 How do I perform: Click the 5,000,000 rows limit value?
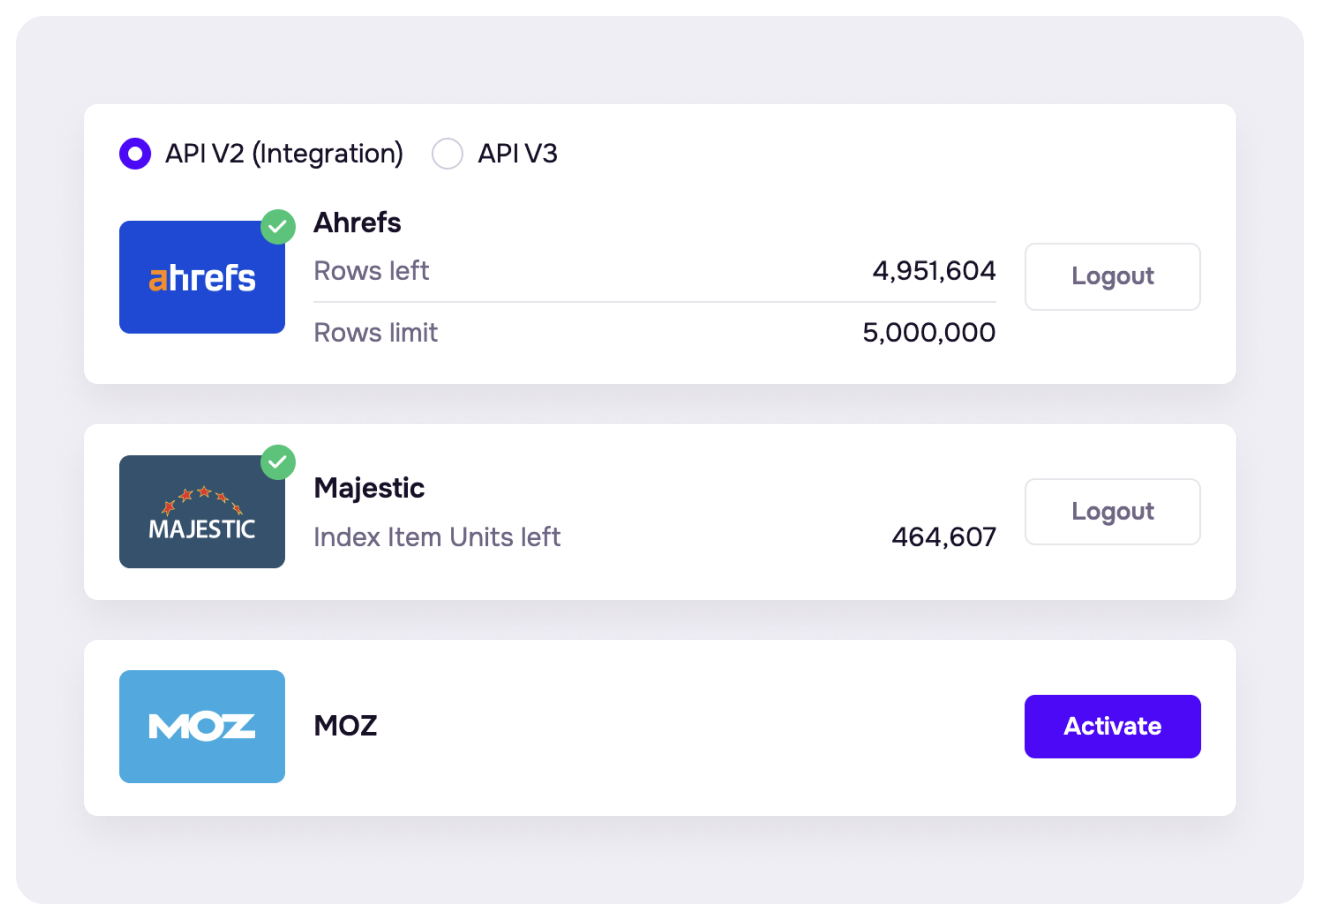pyautogui.click(x=929, y=333)
